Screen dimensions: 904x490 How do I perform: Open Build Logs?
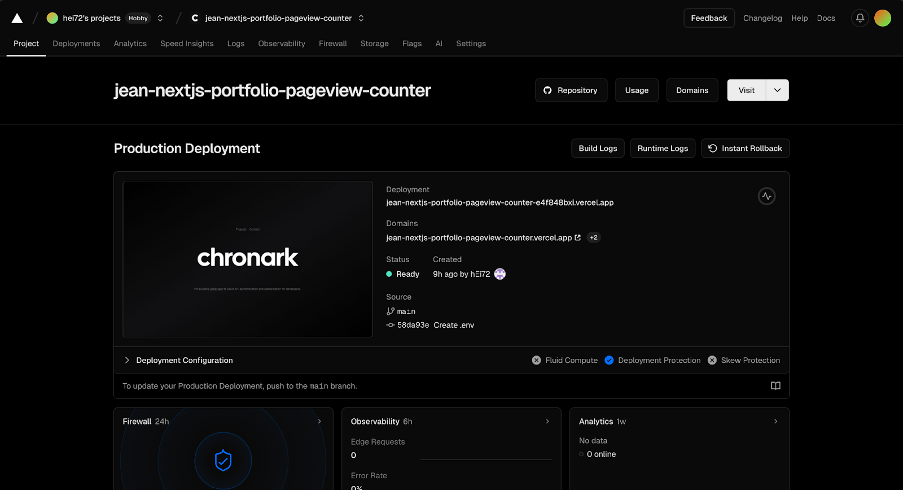(x=597, y=149)
